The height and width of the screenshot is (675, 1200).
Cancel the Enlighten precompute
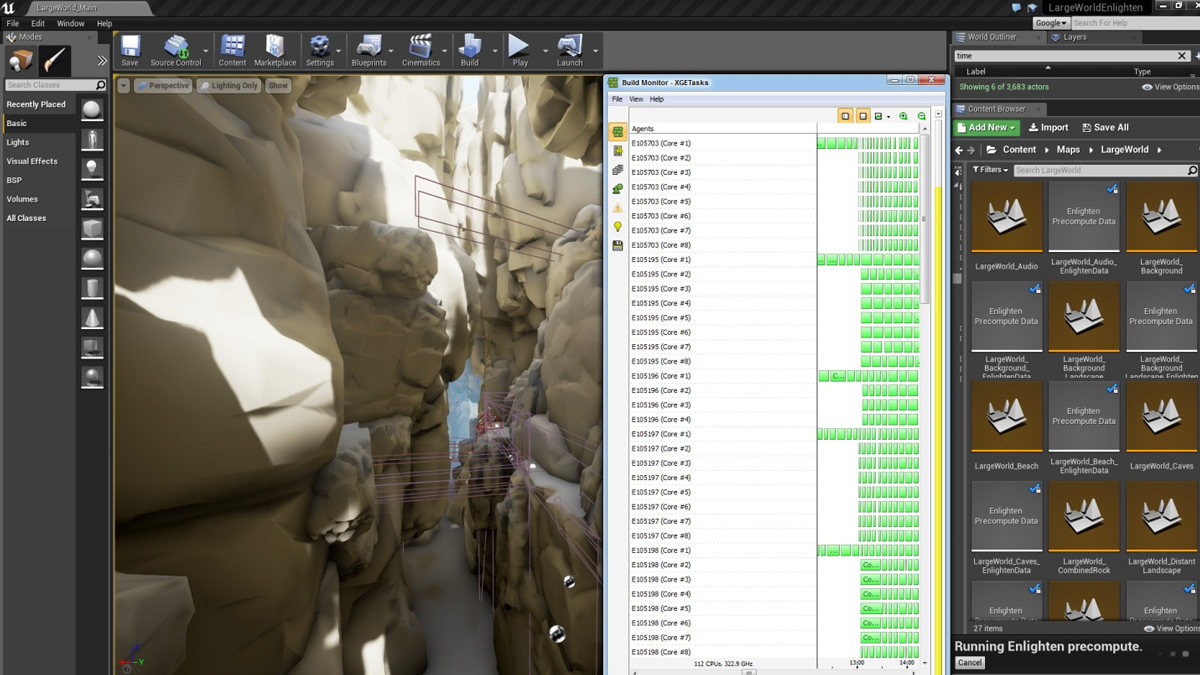click(x=970, y=663)
